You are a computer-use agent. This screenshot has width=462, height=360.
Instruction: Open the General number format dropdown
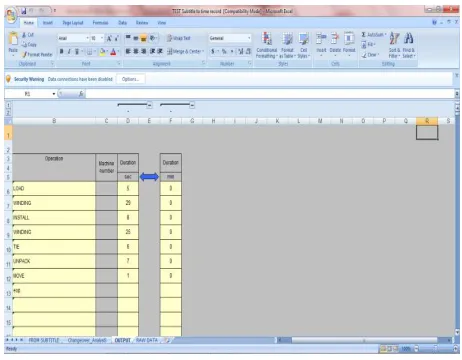pos(249,38)
